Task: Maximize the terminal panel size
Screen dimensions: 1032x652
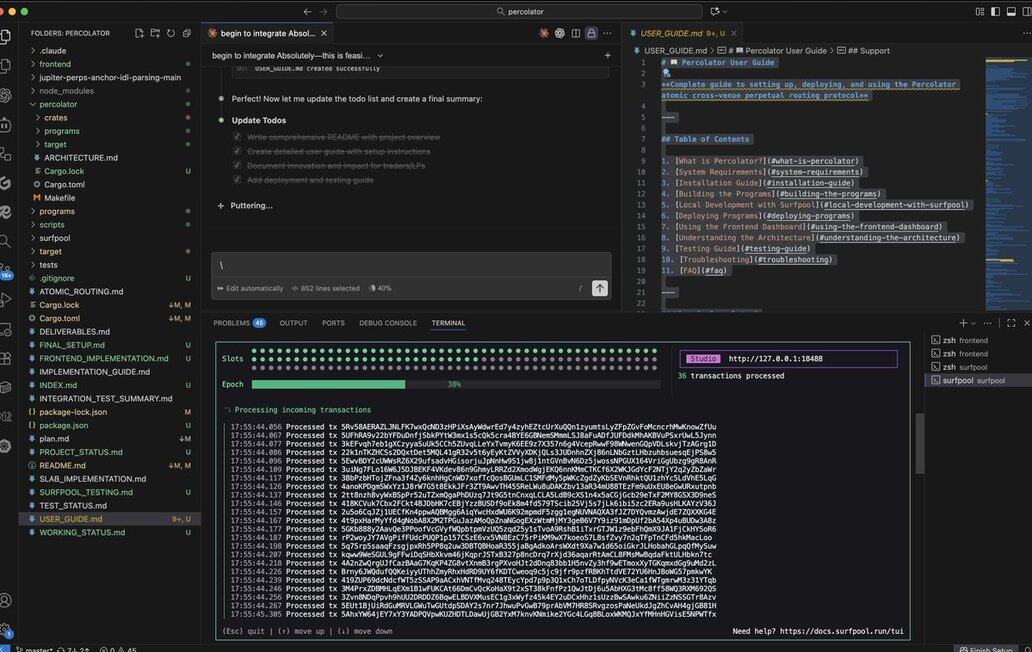Action: 1012,323
